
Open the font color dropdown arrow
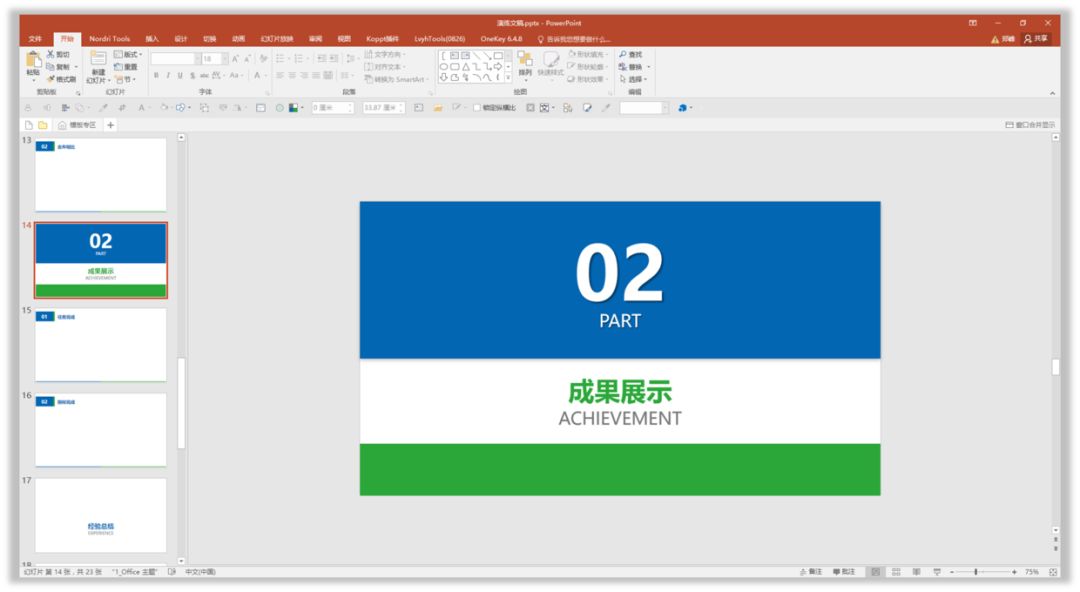point(266,75)
